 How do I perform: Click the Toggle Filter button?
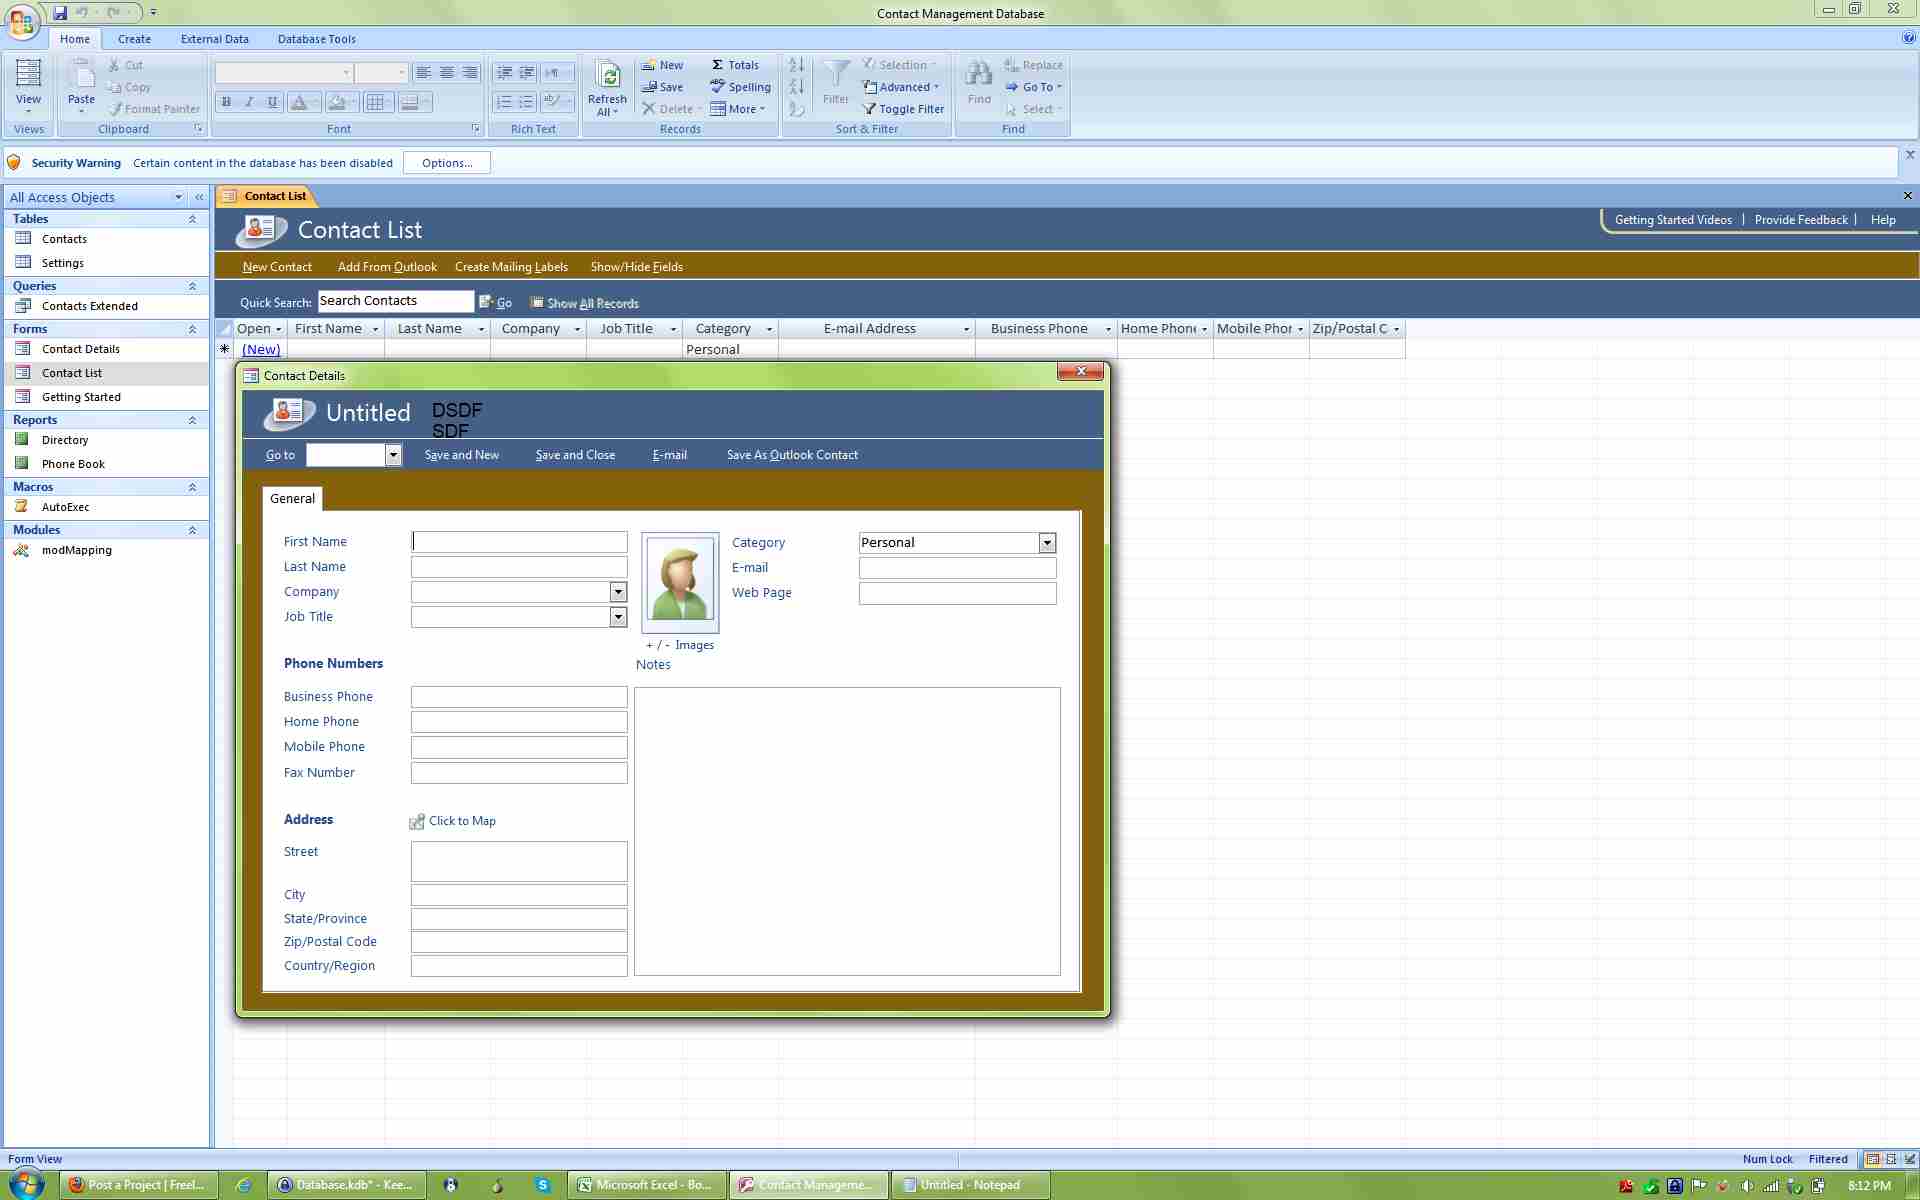click(903, 109)
